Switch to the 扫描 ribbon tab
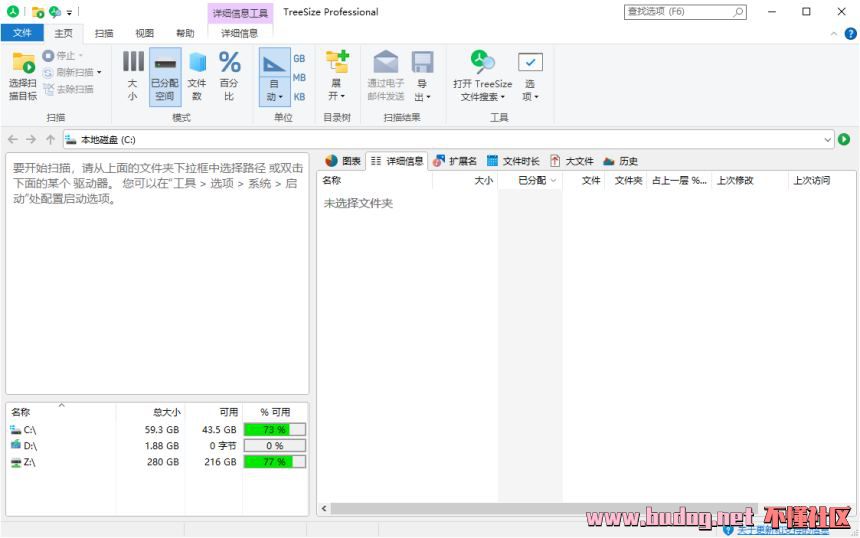This screenshot has height=538, width=860. 104,33
